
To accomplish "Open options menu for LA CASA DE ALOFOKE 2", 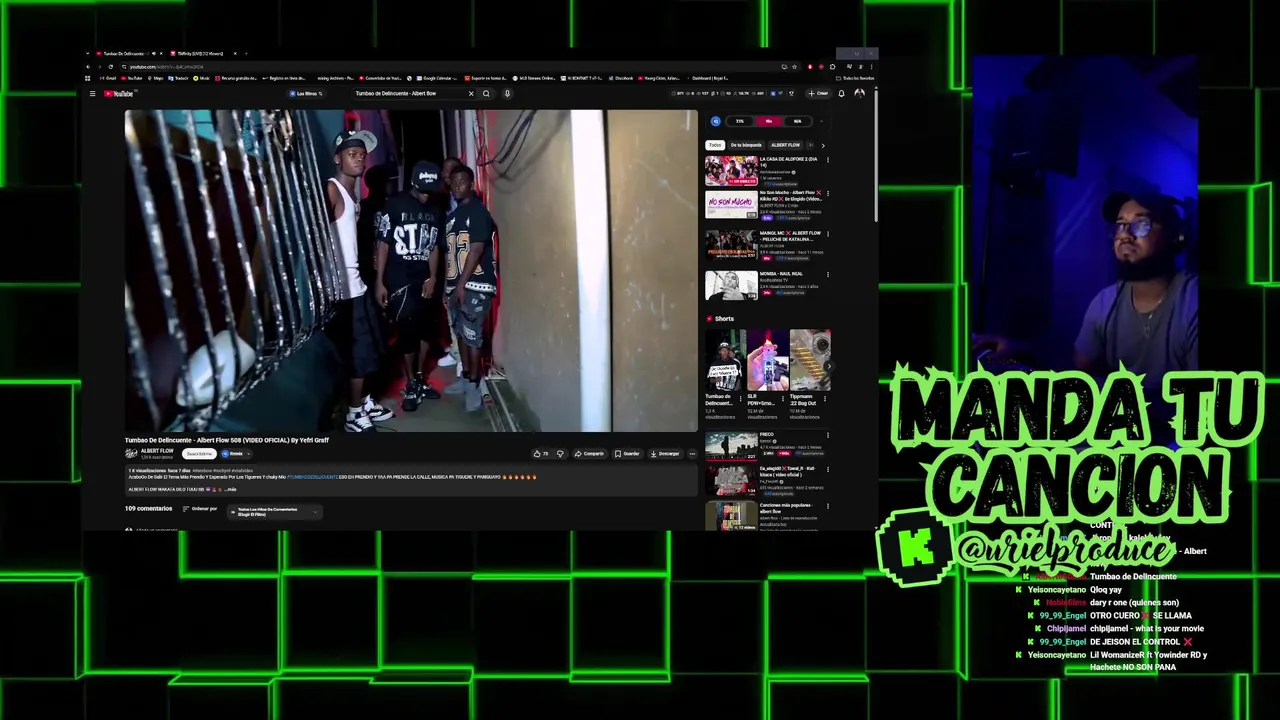I will [828, 160].
